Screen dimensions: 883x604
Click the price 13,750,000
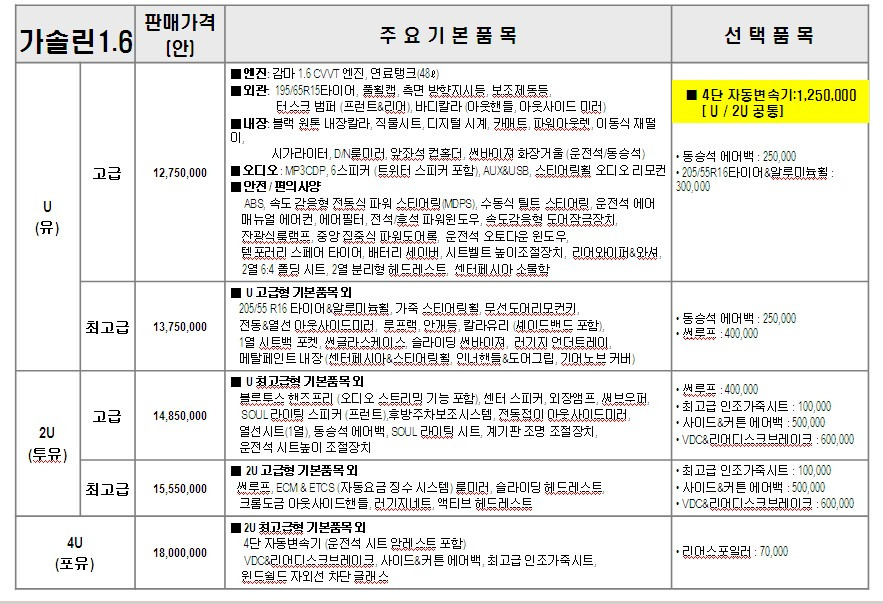pos(180,326)
